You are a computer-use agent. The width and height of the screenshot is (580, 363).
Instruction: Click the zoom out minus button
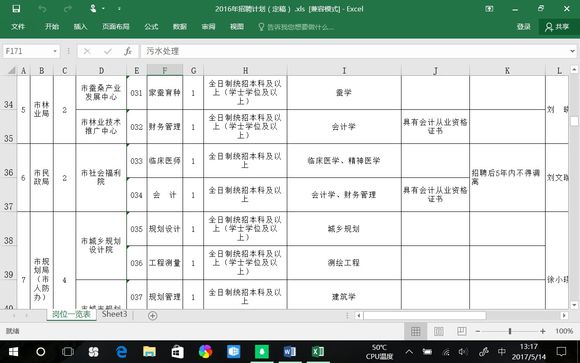[x=478, y=332]
